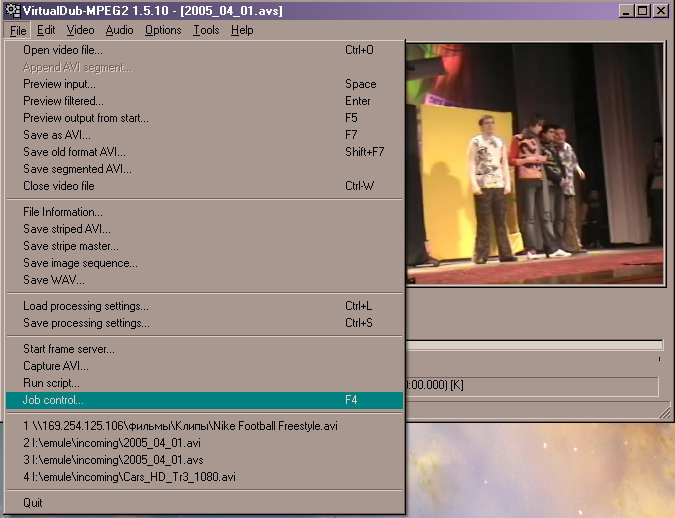
Task: Open the Help menu
Action: 242,30
